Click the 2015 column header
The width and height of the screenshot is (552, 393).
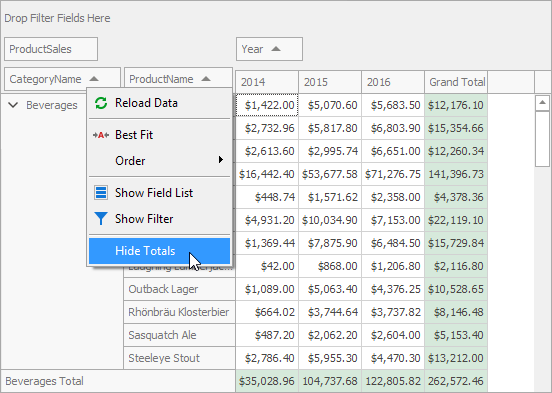click(x=330, y=82)
